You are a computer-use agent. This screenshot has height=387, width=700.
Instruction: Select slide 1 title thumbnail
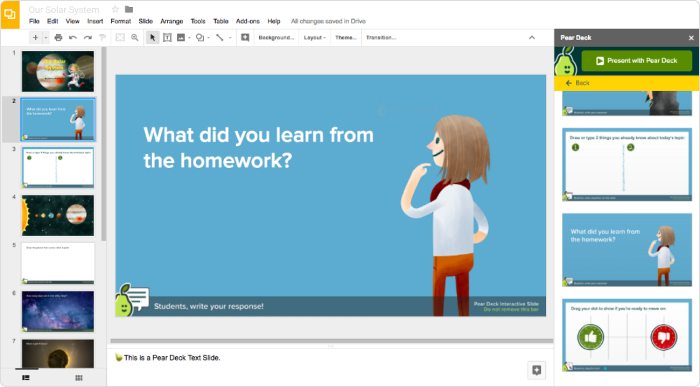click(58, 71)
